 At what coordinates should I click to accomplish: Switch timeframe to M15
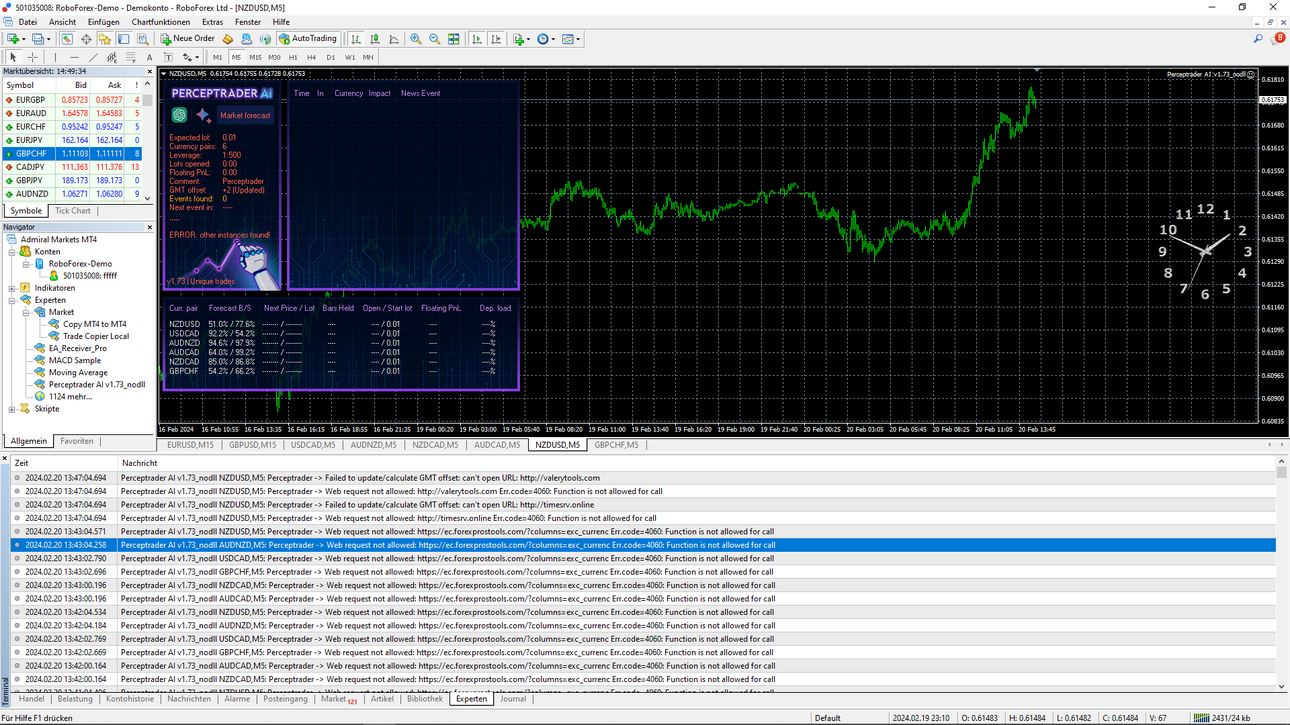point(255,57)
